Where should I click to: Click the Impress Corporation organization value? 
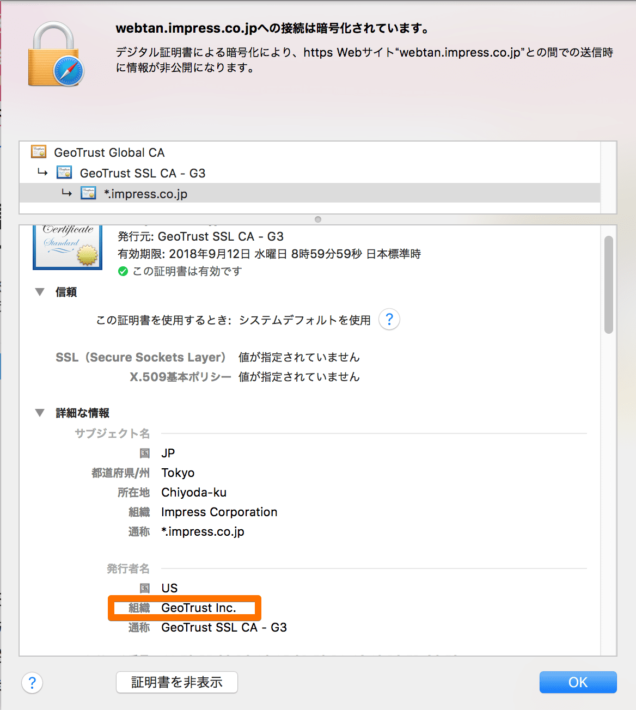[219, 512]
